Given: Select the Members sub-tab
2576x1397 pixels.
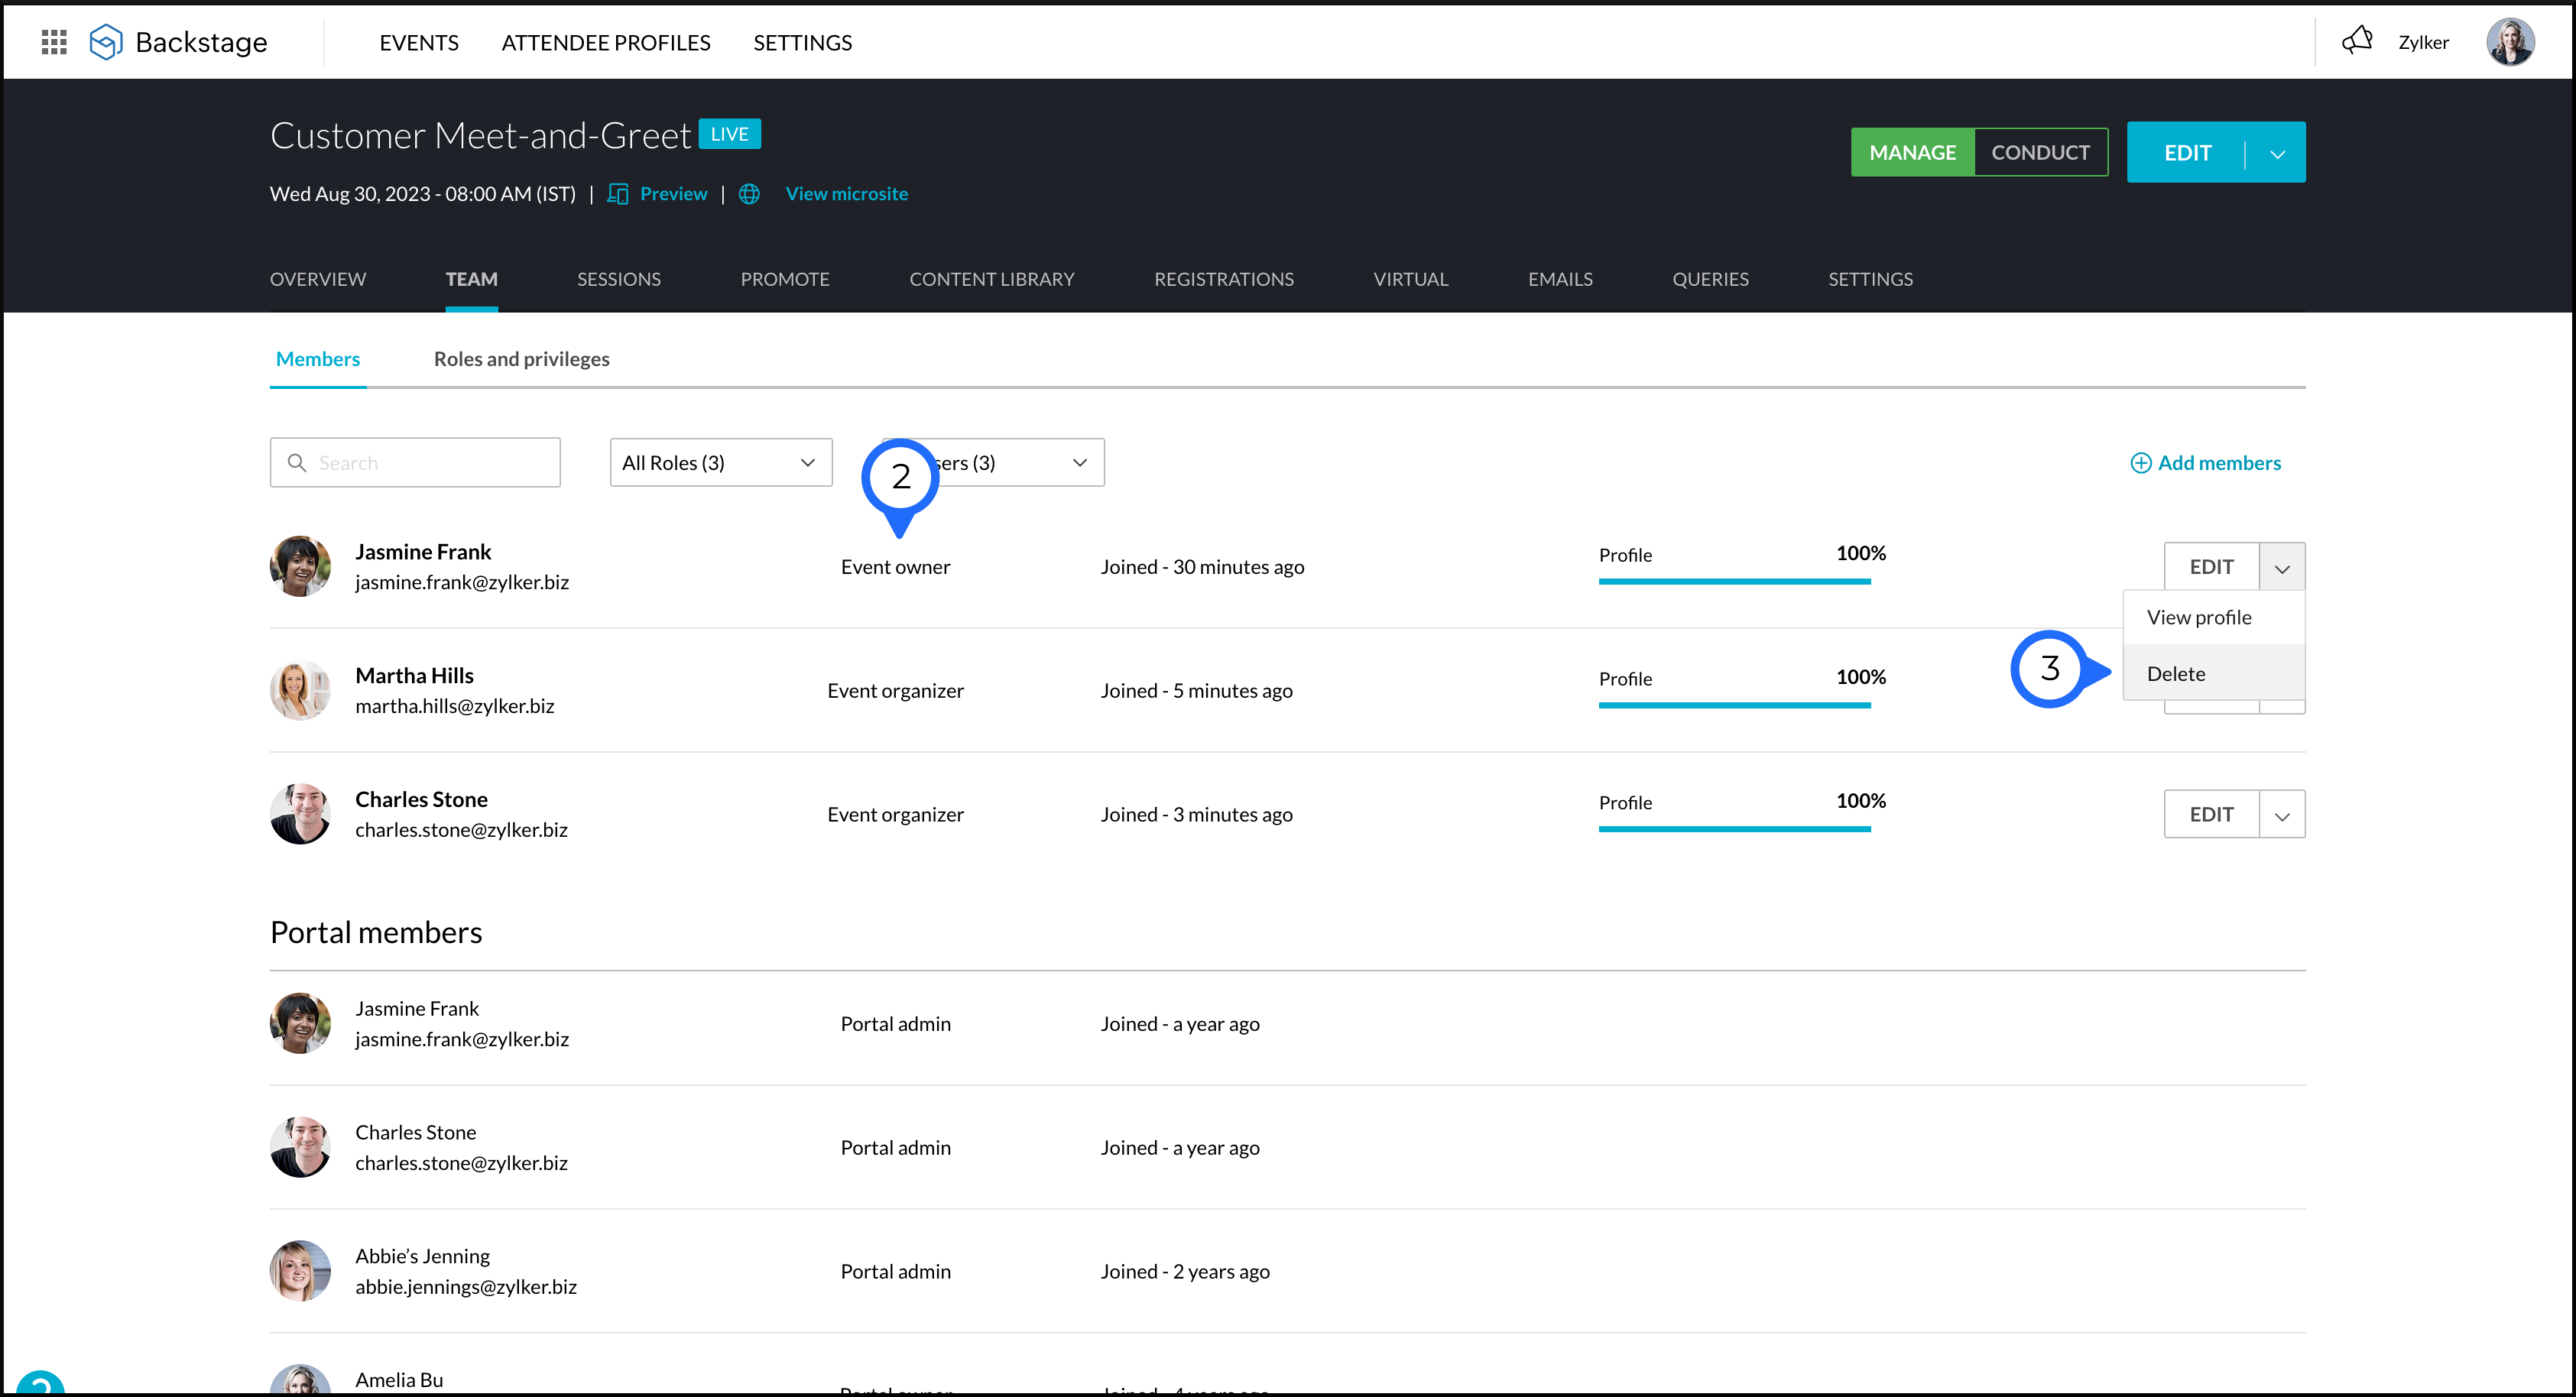Looking at the screenshot, I should coord(318,359).
